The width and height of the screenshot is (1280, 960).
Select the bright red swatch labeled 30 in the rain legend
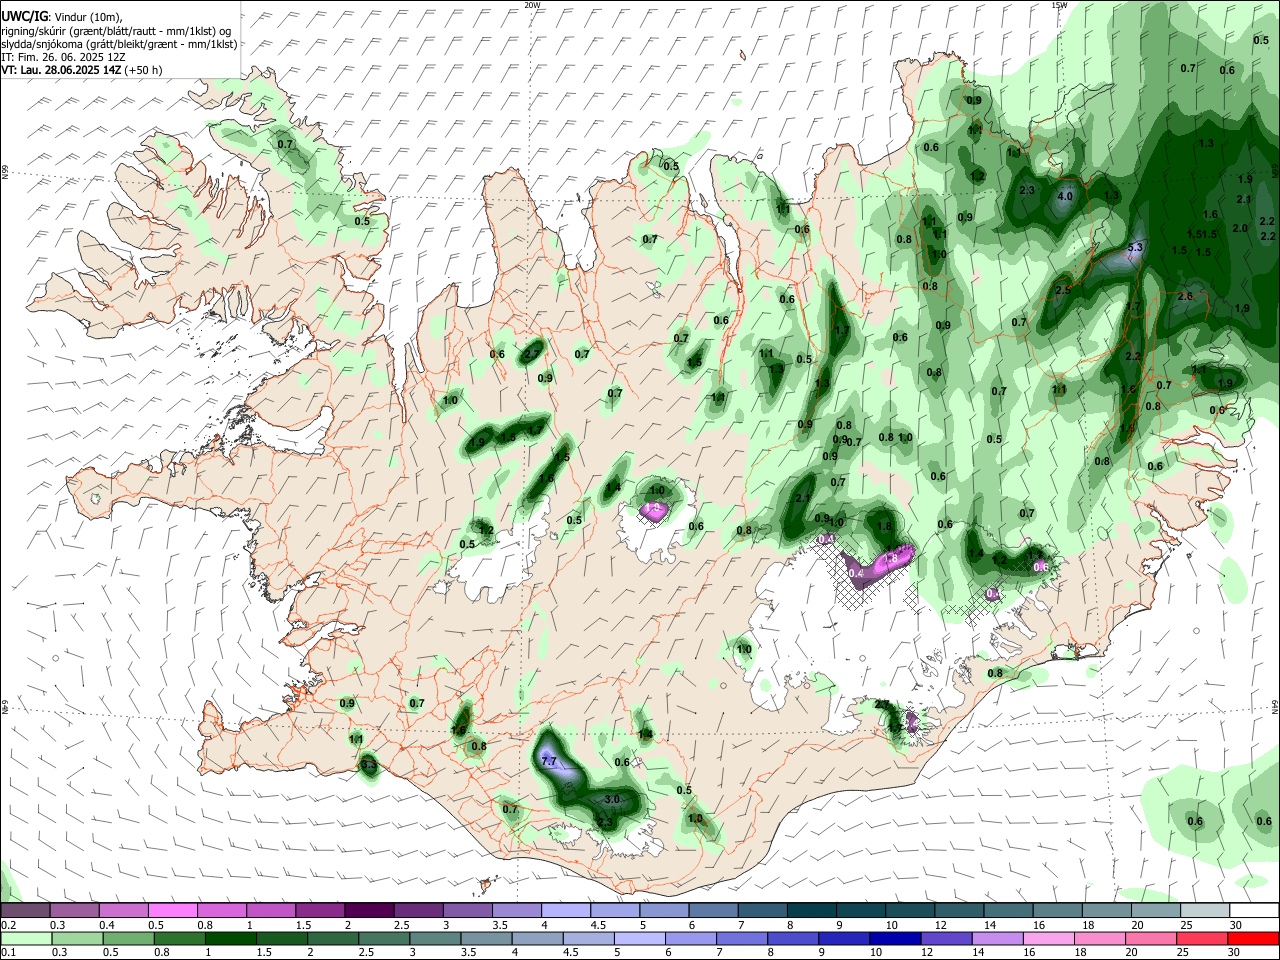1254,938
